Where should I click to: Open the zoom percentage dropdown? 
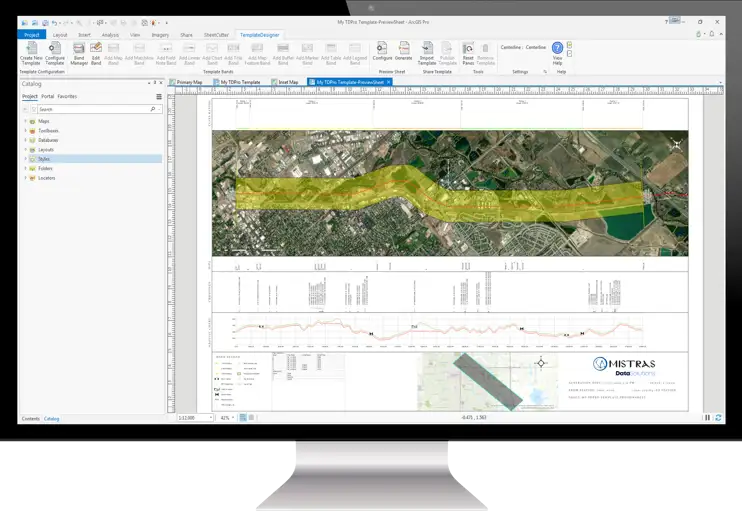coord(233,418)
